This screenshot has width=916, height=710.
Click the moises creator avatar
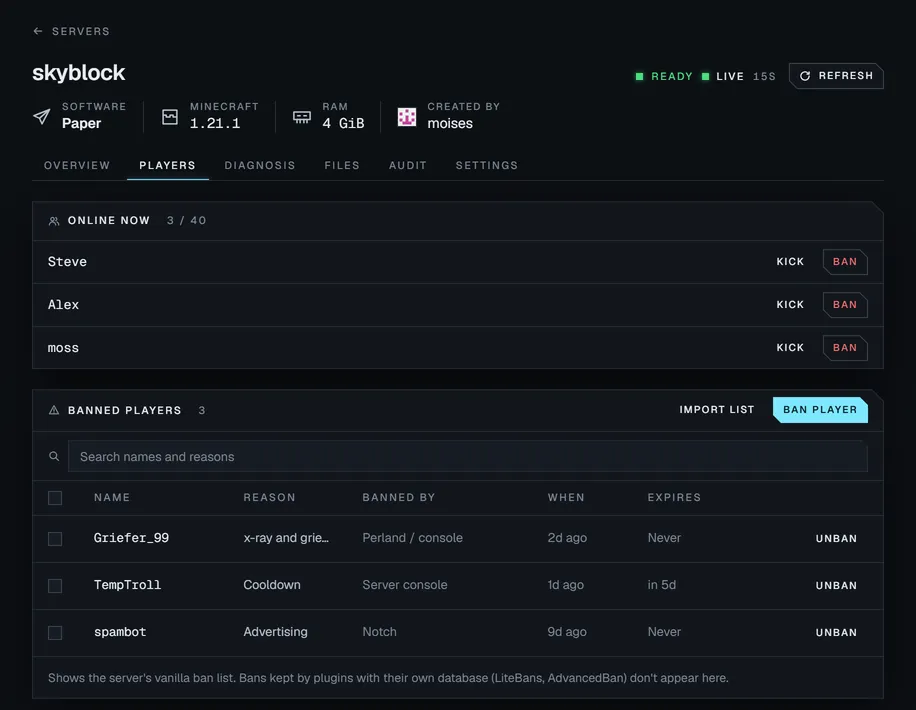coord(407,117)
